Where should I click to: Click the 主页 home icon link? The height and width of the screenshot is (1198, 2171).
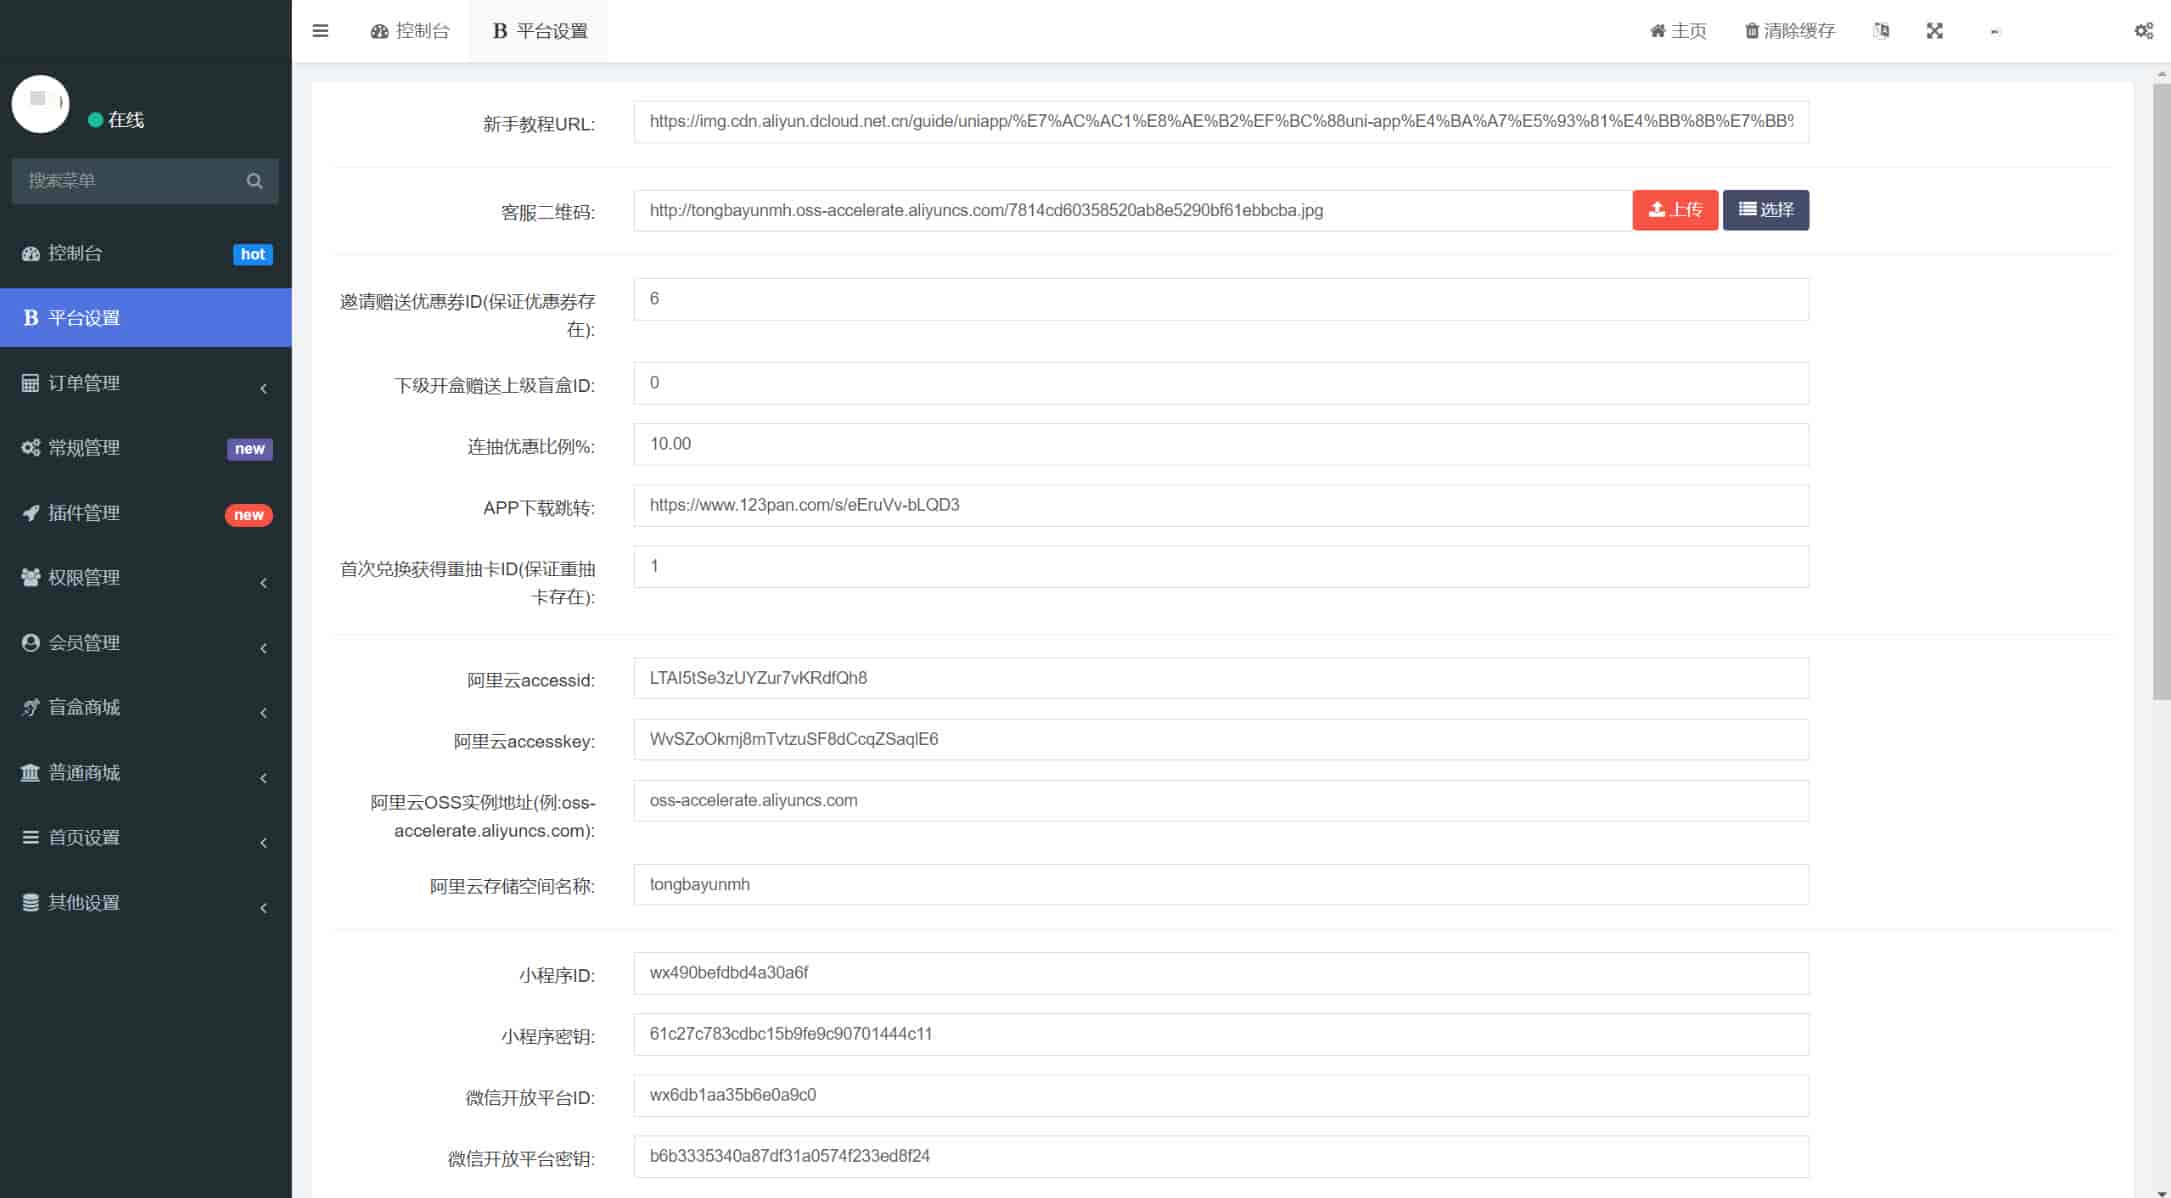(1677, 31)
